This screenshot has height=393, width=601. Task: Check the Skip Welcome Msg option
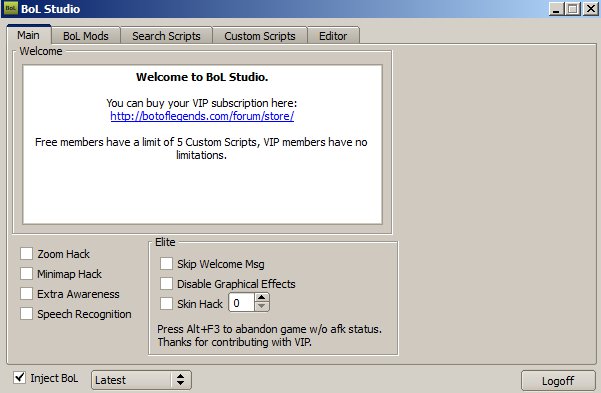(166, 264)
